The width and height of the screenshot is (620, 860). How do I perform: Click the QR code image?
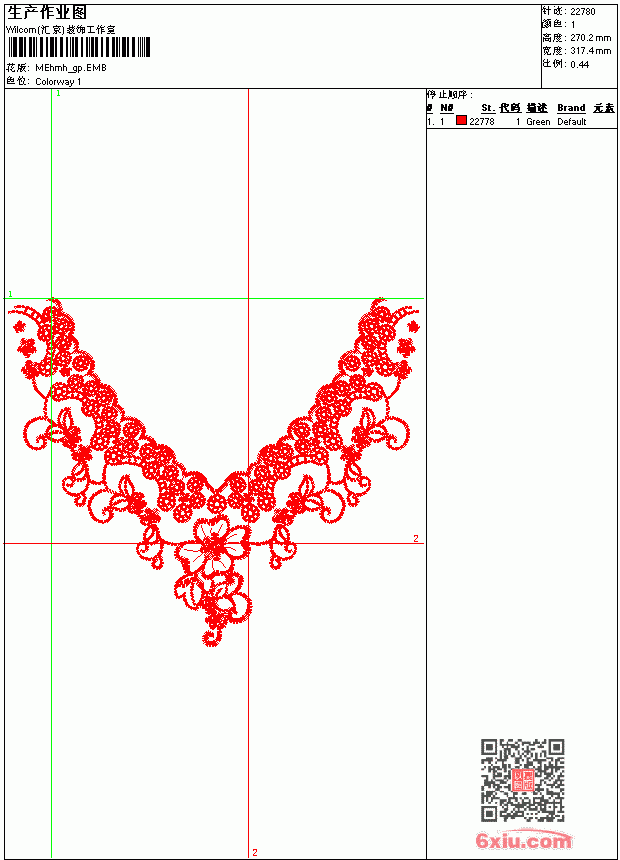[x=522, y=780]
